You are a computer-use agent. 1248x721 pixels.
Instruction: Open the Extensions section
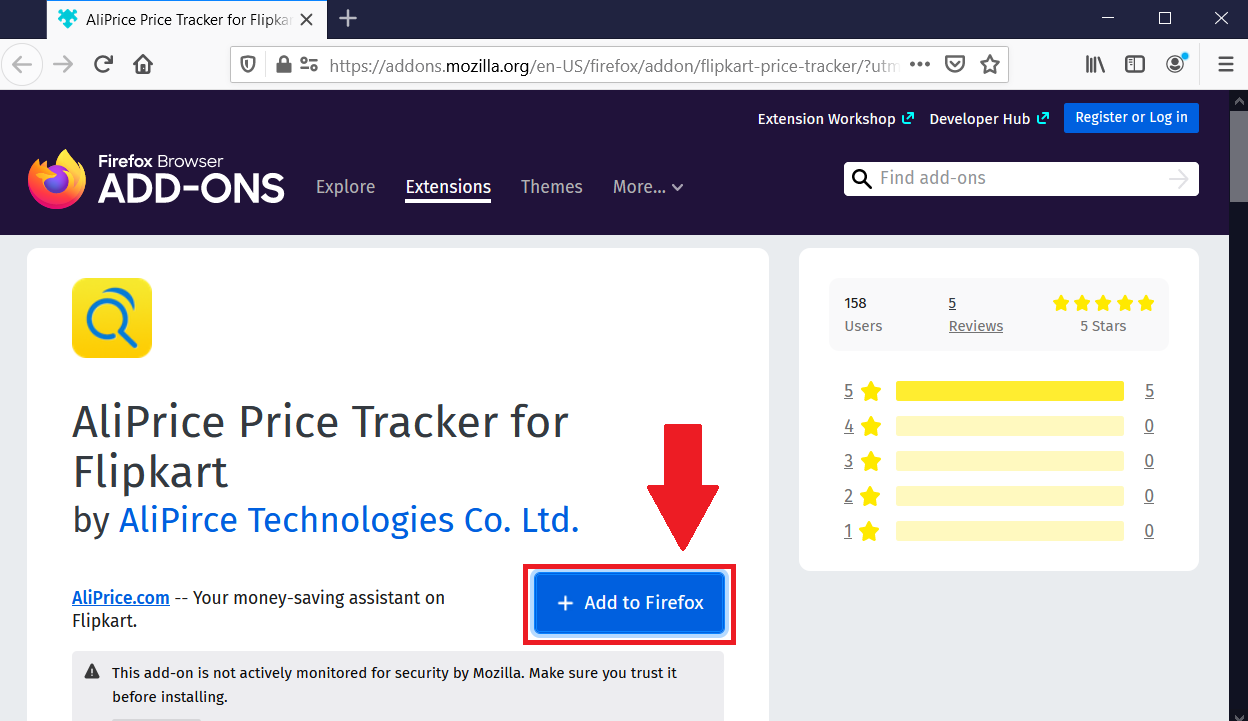click(448, 187)
